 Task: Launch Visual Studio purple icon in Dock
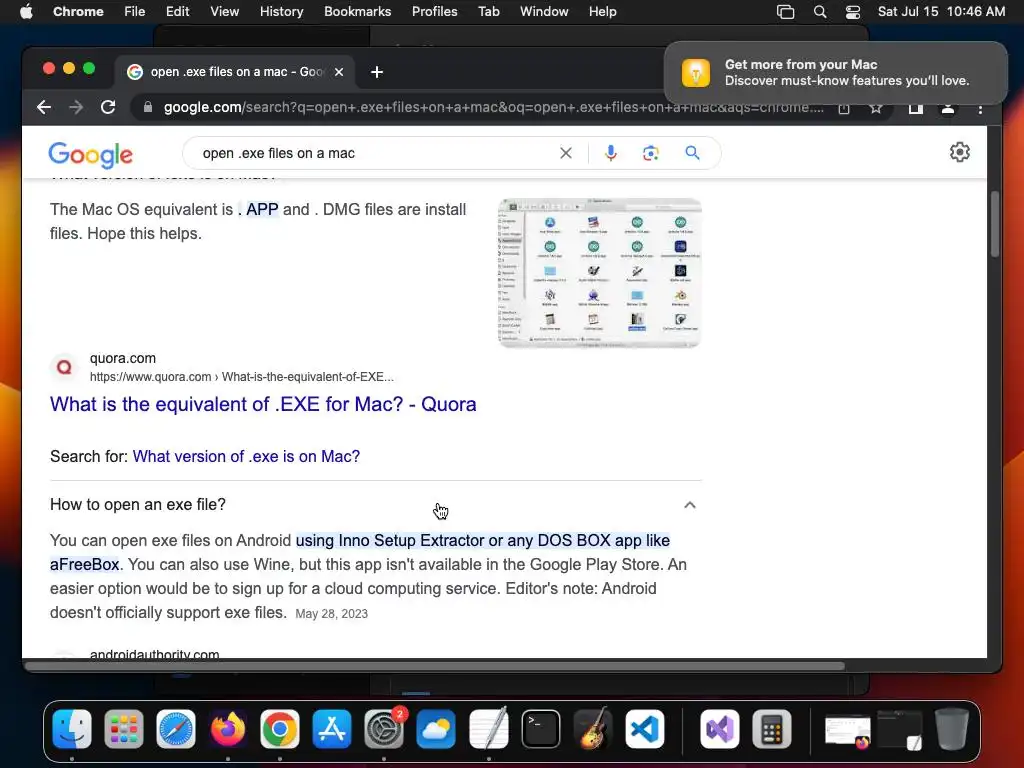pyautogui.click(x=720, y=729)
